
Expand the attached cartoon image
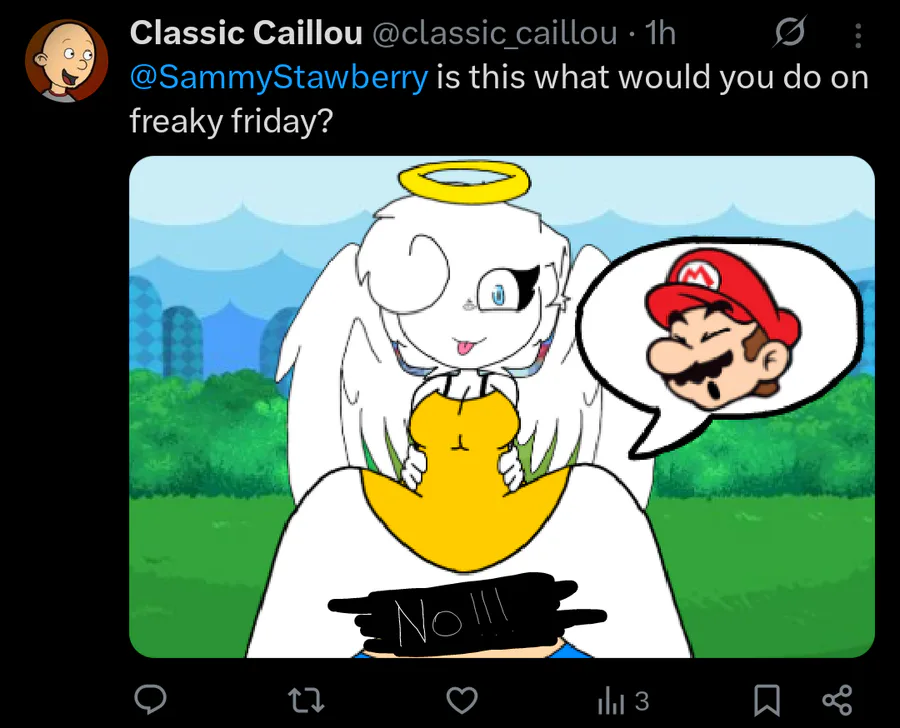(x=502, y=406)
